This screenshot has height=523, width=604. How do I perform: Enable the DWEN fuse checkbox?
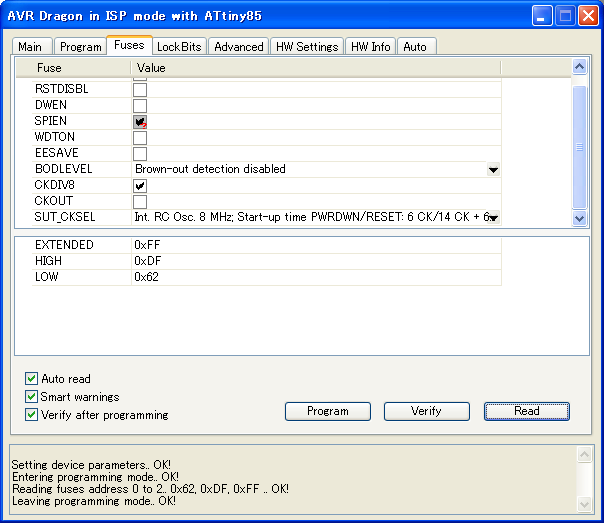pos(140,106)
